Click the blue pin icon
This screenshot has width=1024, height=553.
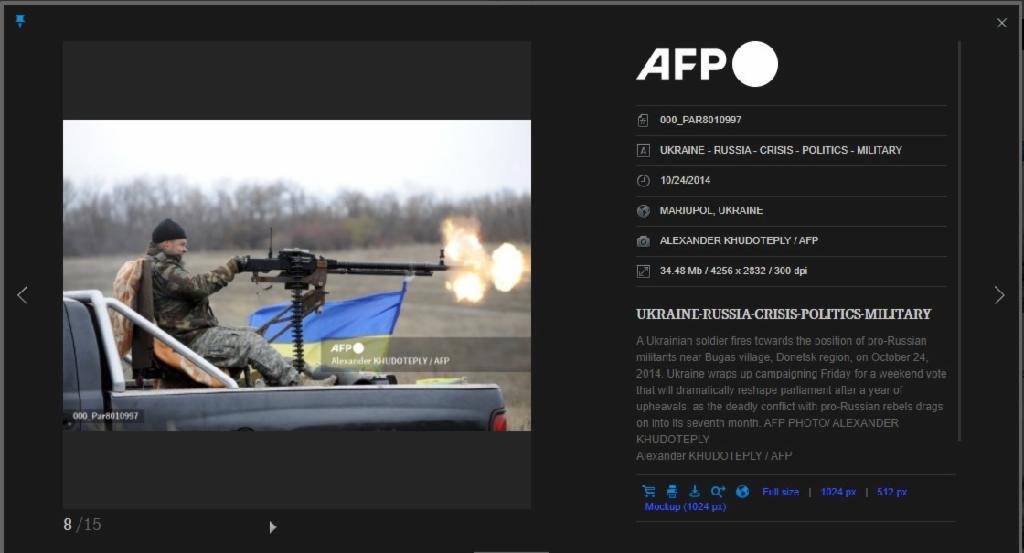pyautogui.click(x=20, y=21)
